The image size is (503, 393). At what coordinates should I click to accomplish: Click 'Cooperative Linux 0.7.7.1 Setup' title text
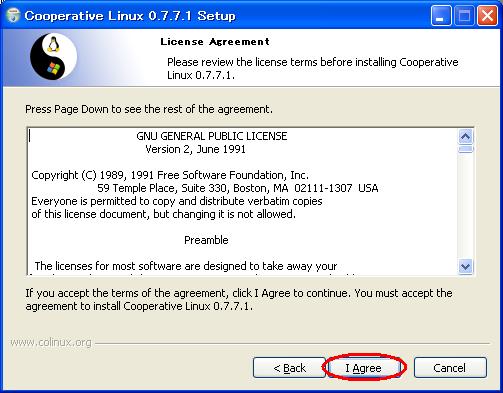point(130,16)
